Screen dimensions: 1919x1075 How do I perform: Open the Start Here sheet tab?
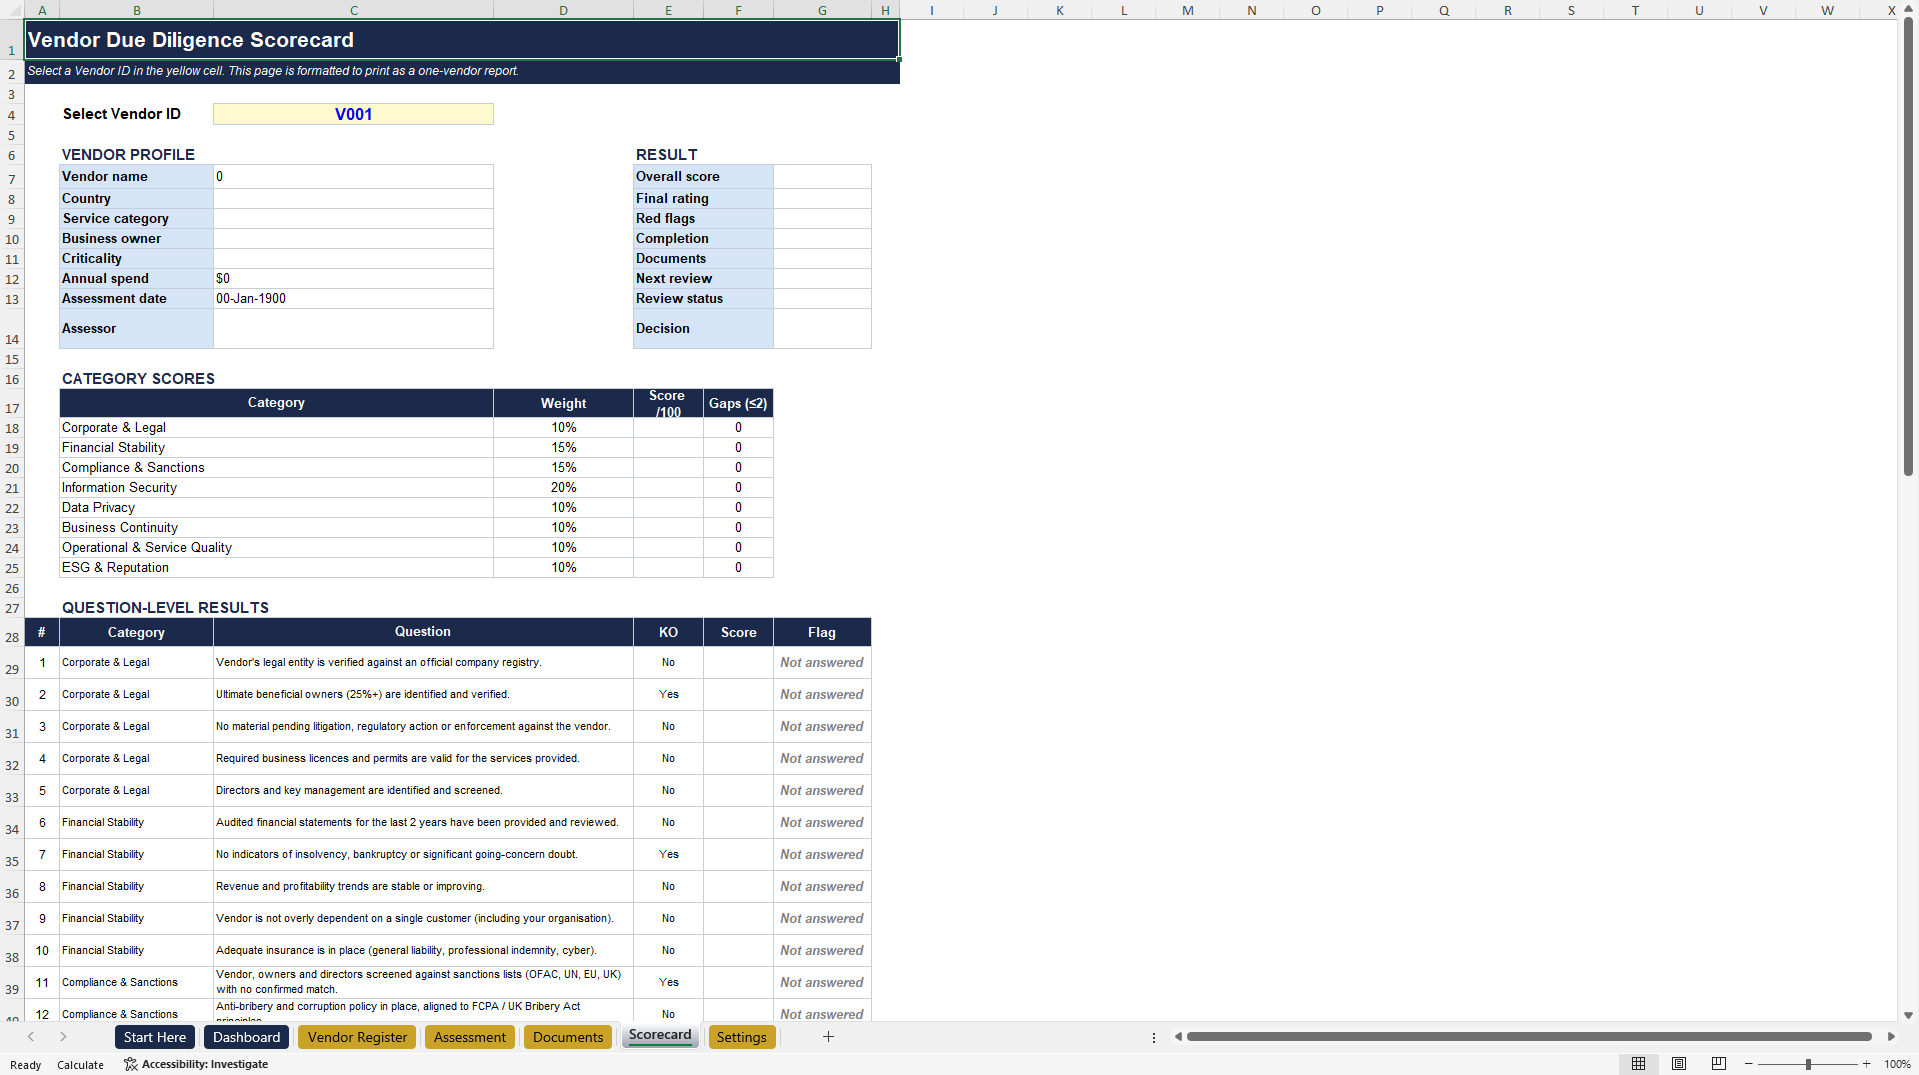[155, 1037]
